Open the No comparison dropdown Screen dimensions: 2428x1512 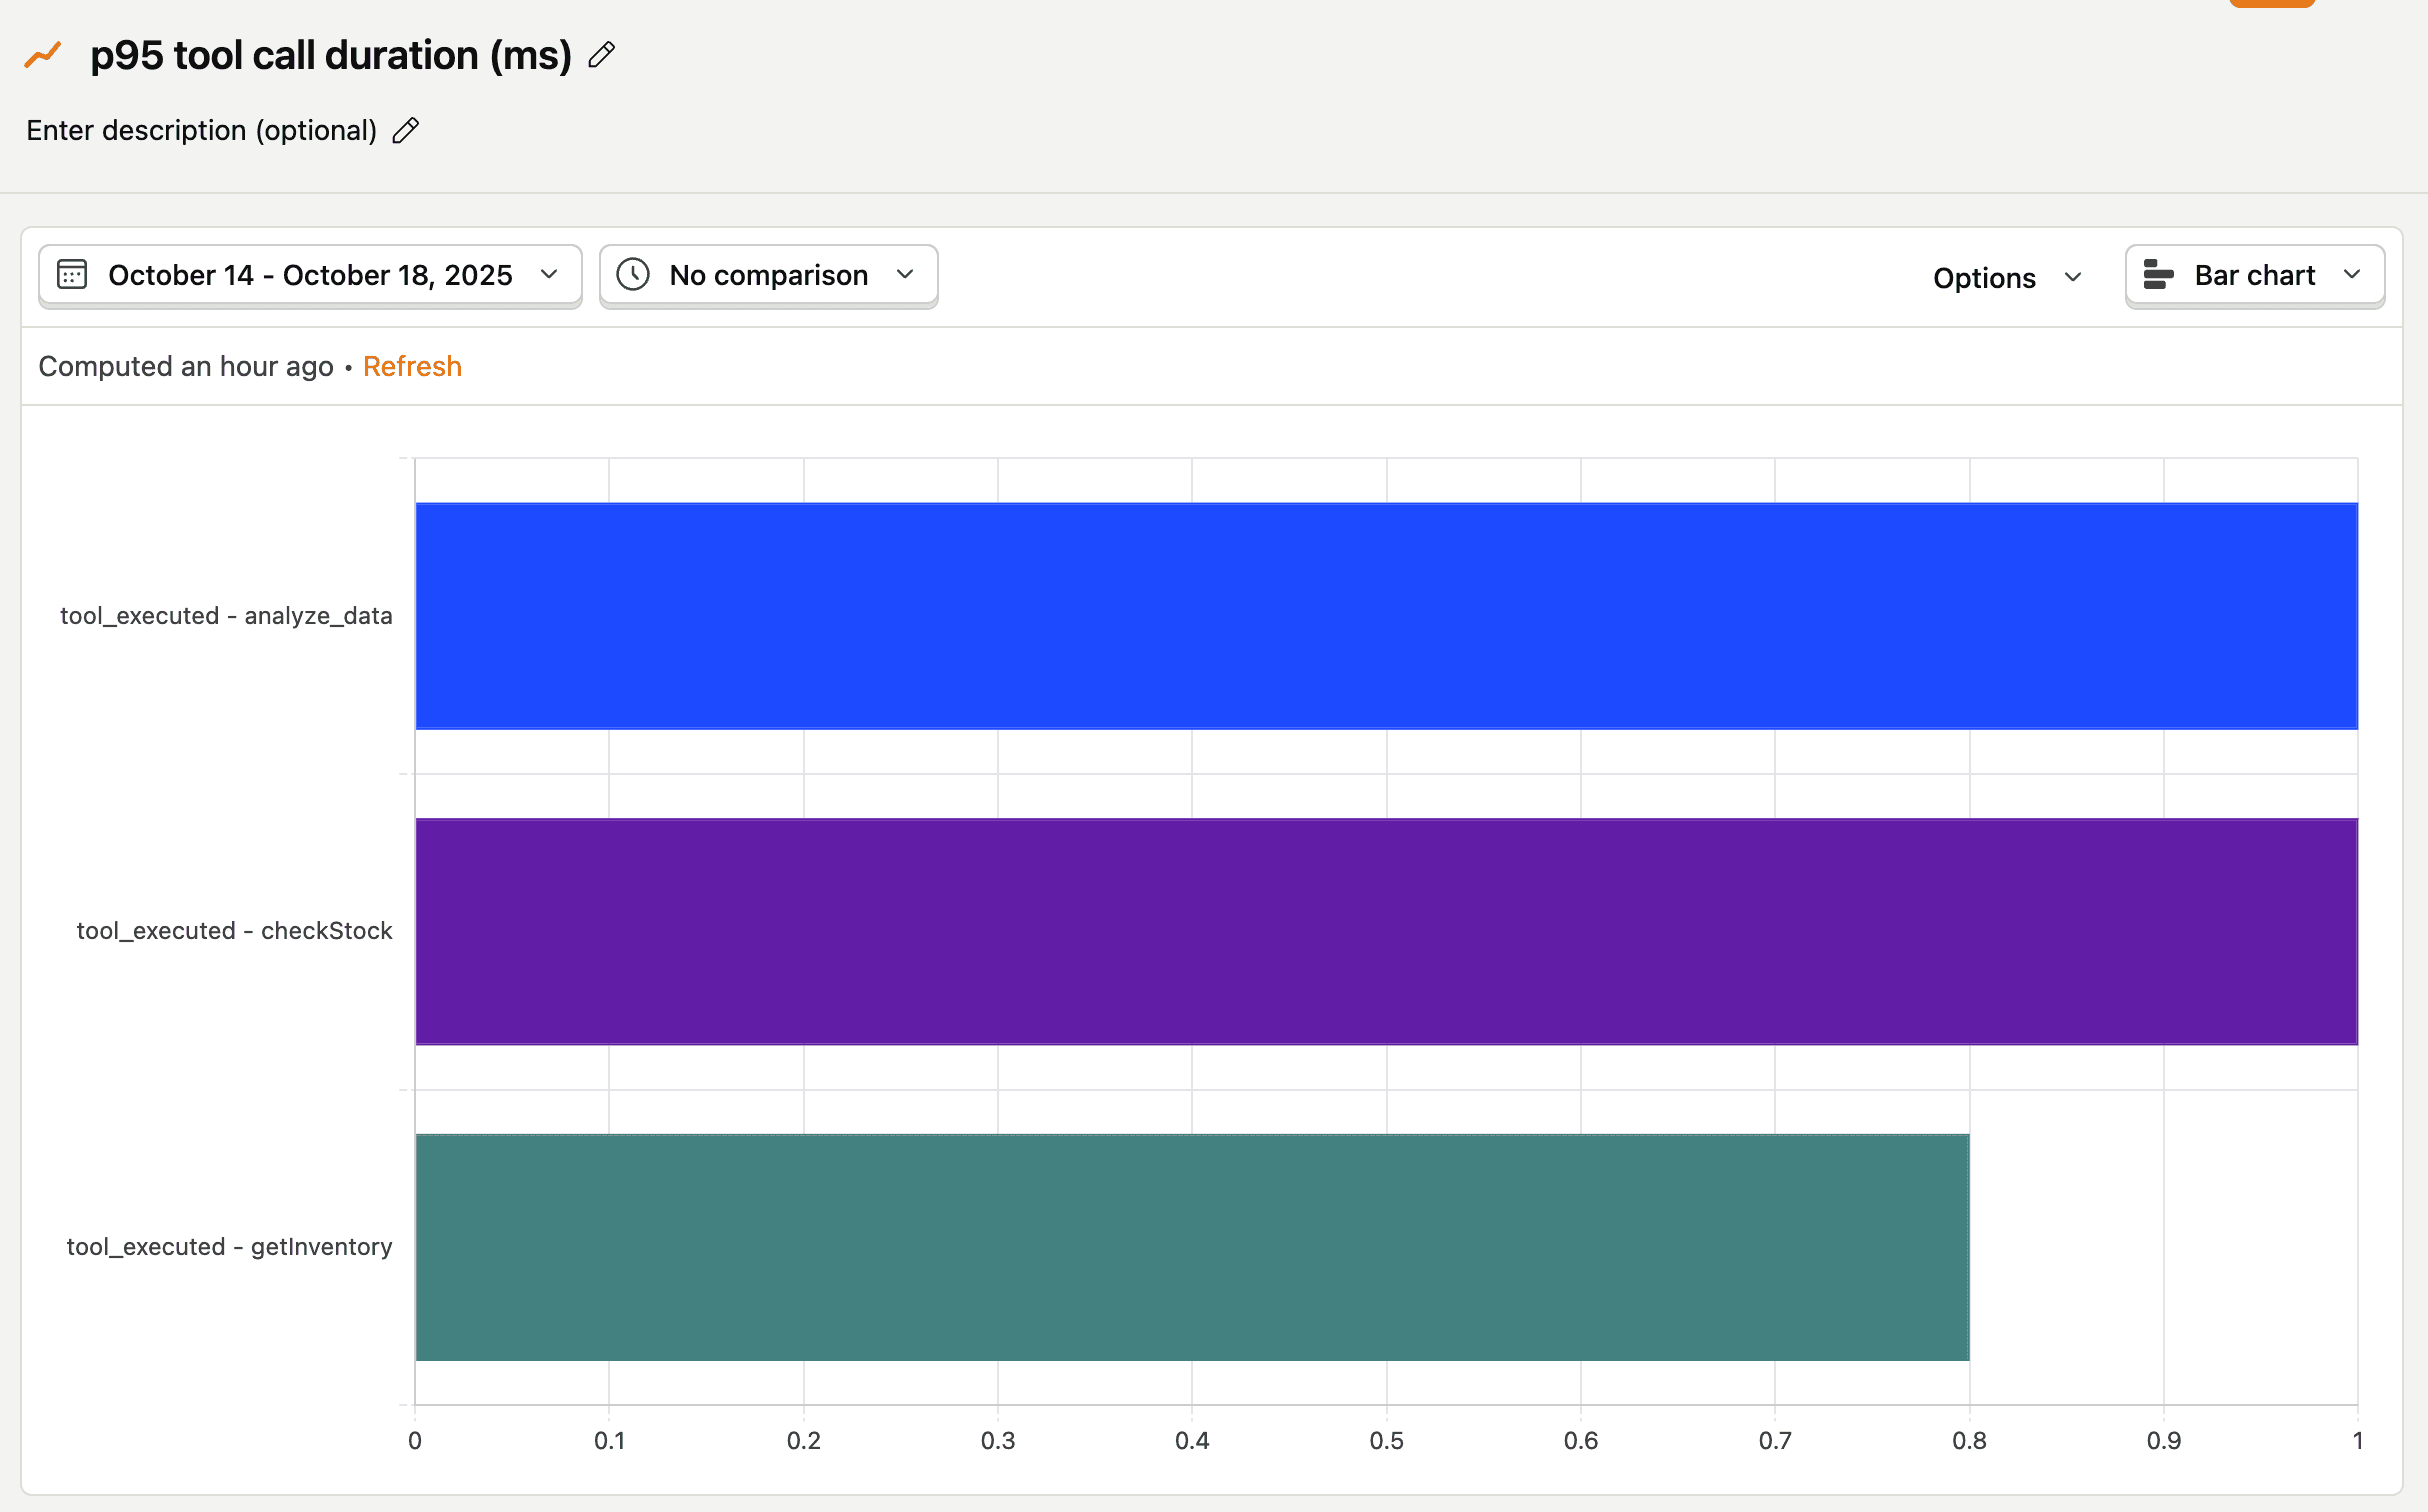[x=768, y=275]
